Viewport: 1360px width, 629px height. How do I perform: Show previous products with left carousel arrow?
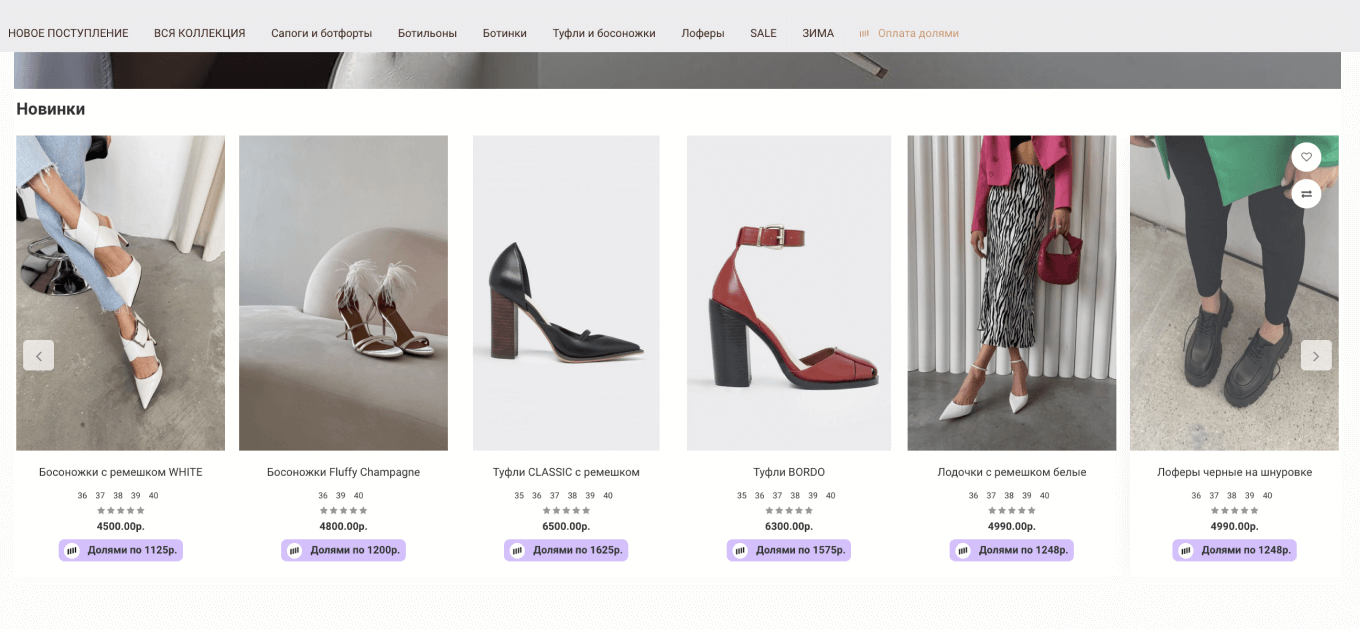39,355
